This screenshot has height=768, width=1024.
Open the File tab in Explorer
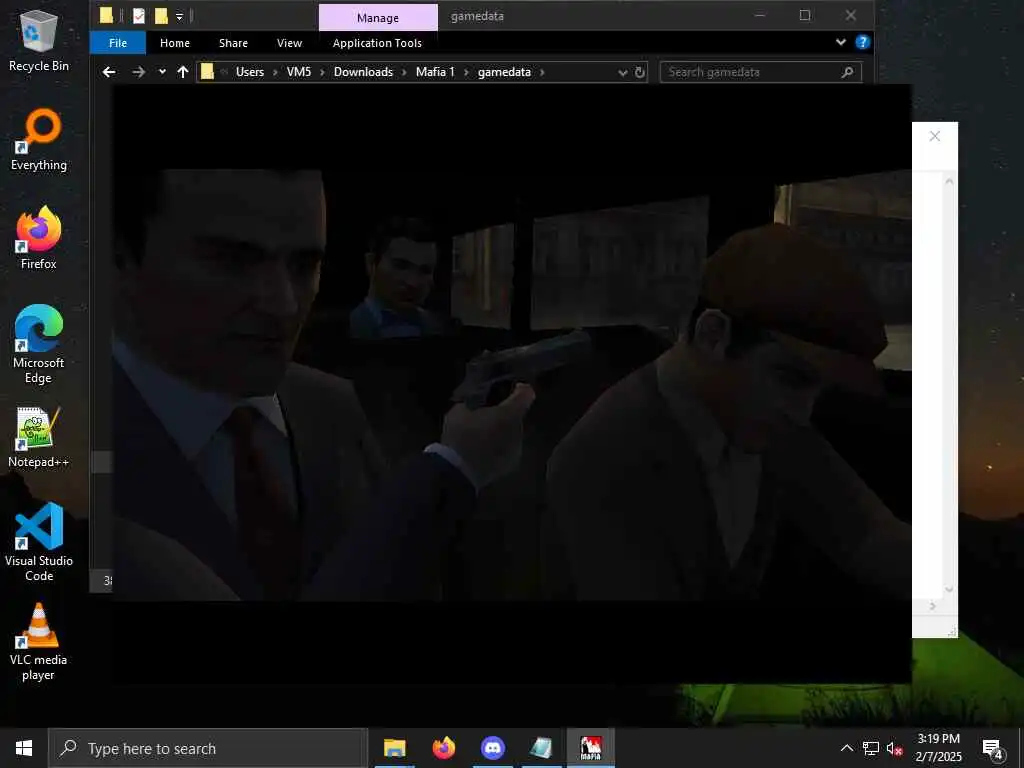118,43
